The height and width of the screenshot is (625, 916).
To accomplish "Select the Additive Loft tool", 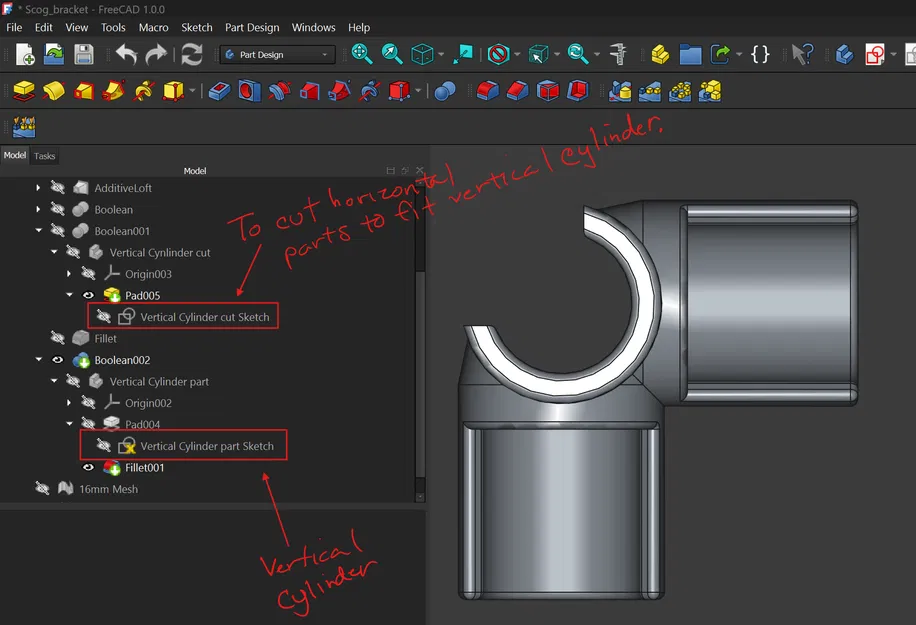I will click(x=84, y=91).
